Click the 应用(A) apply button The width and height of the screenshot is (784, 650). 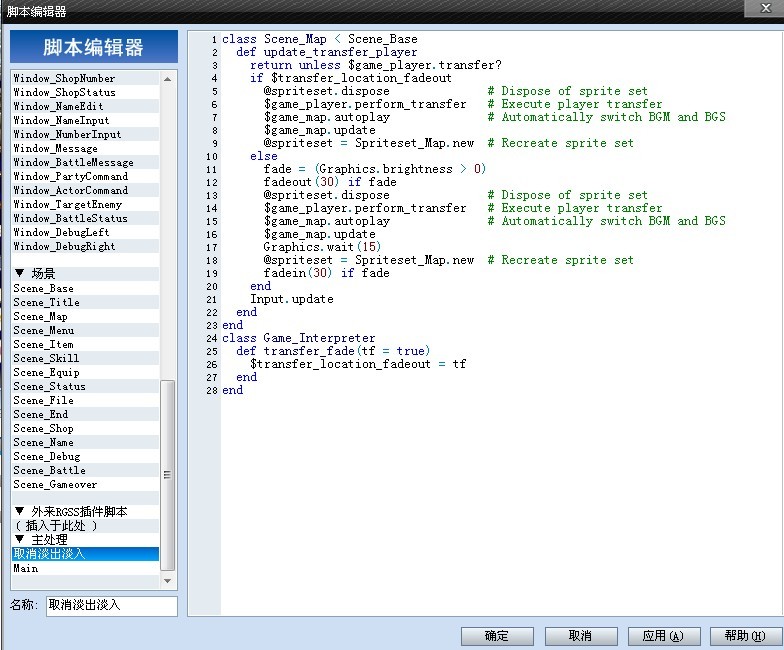tap(664, 636)
